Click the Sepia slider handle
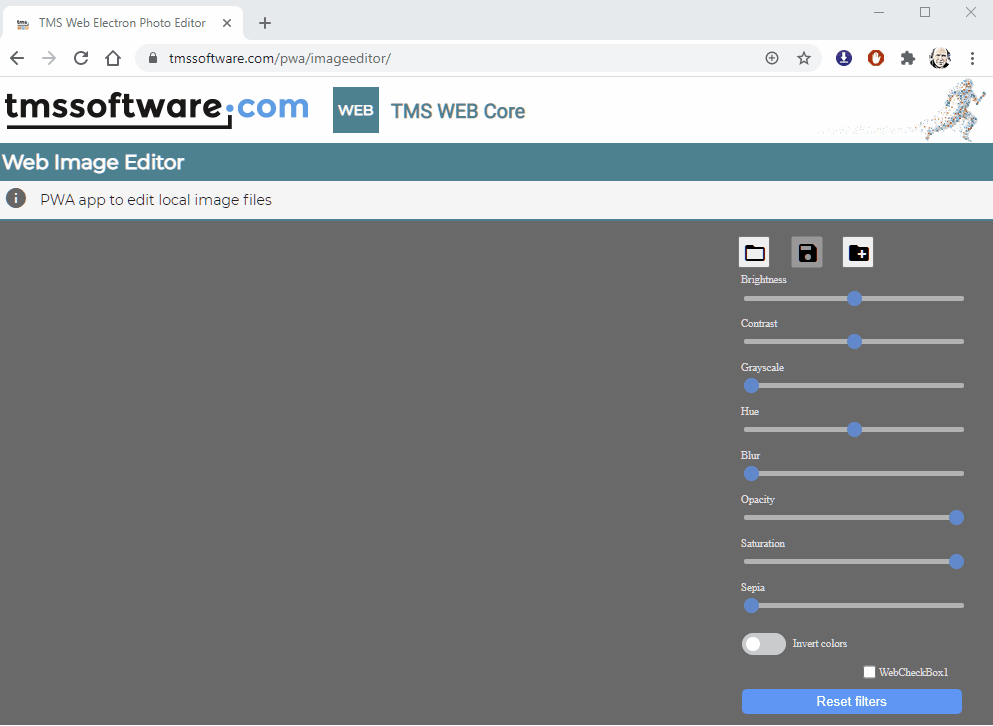 (x=751, y=606)
